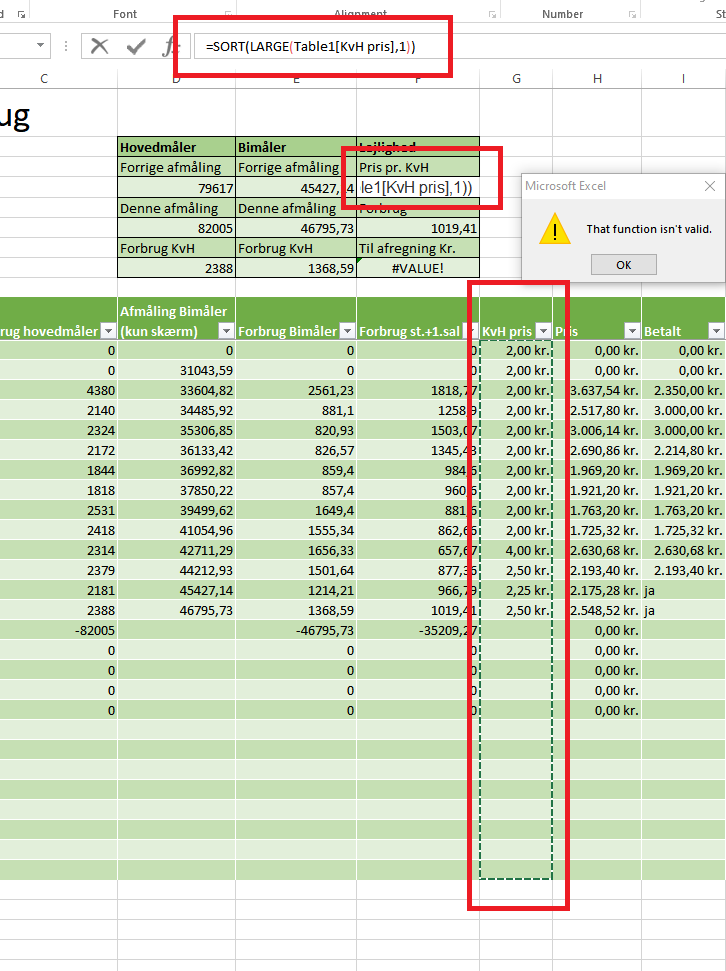Open the Number group dialog launcher
Screen dimensions: 726x971
632,14
